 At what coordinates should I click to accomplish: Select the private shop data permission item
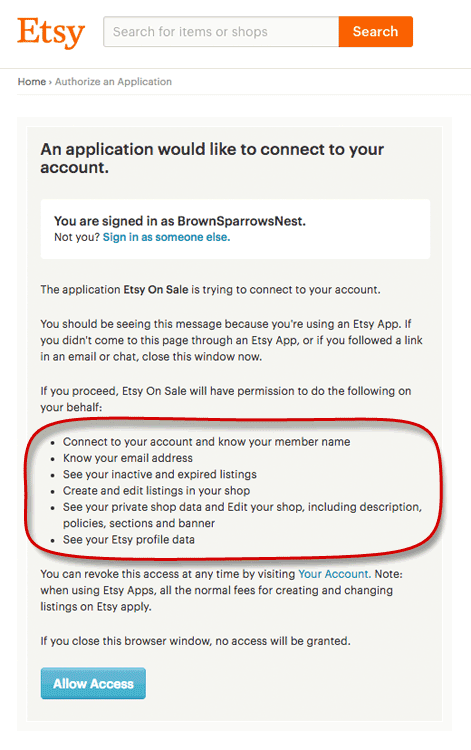pyautogui.click(x=242, y=515)
